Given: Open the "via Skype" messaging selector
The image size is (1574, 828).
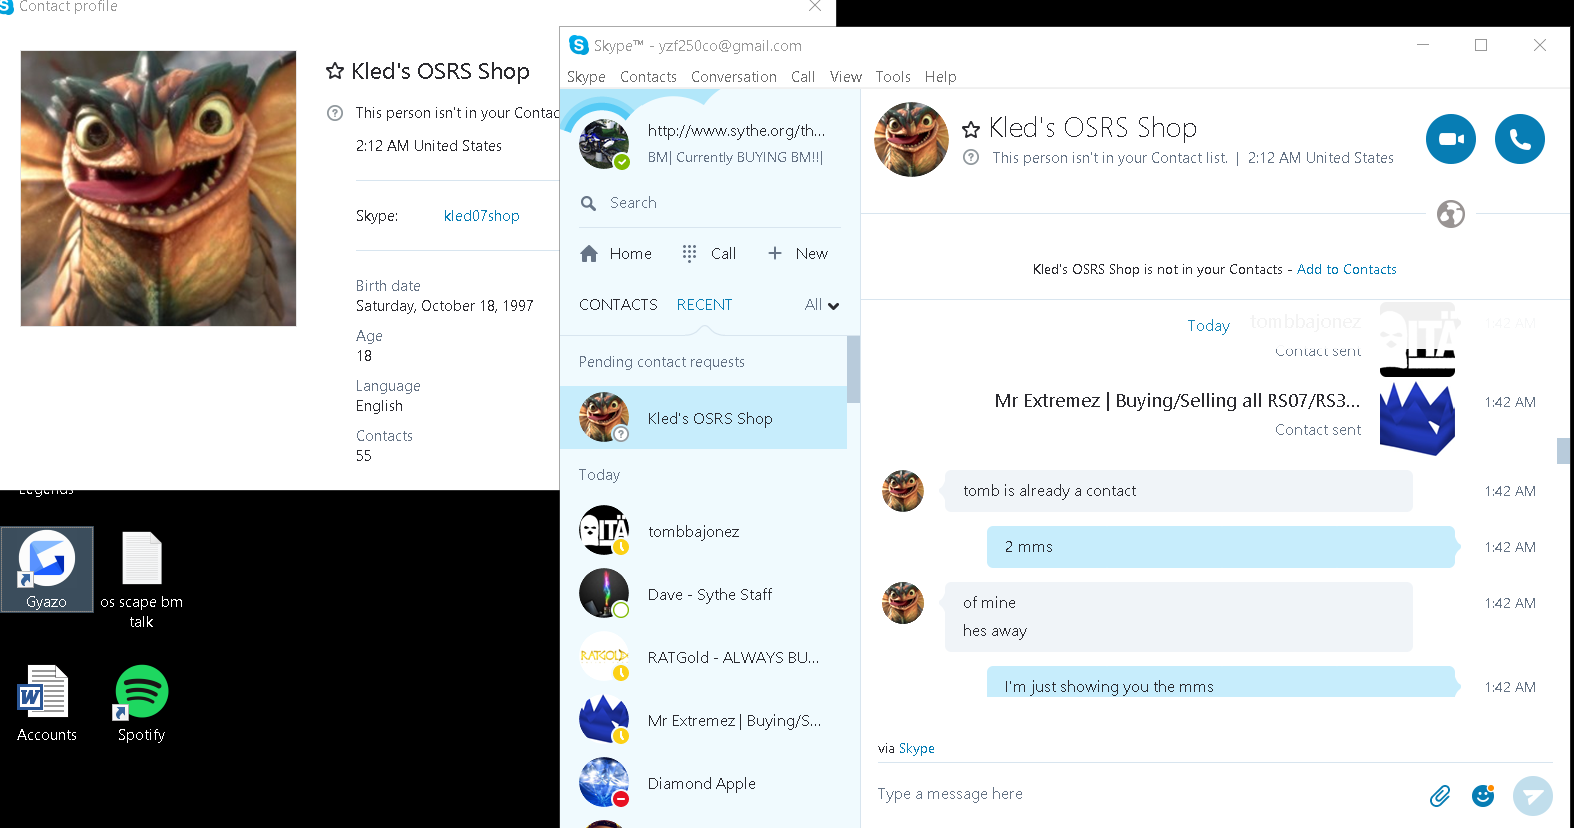Looking at the screenshot, I should coord(906,748).
